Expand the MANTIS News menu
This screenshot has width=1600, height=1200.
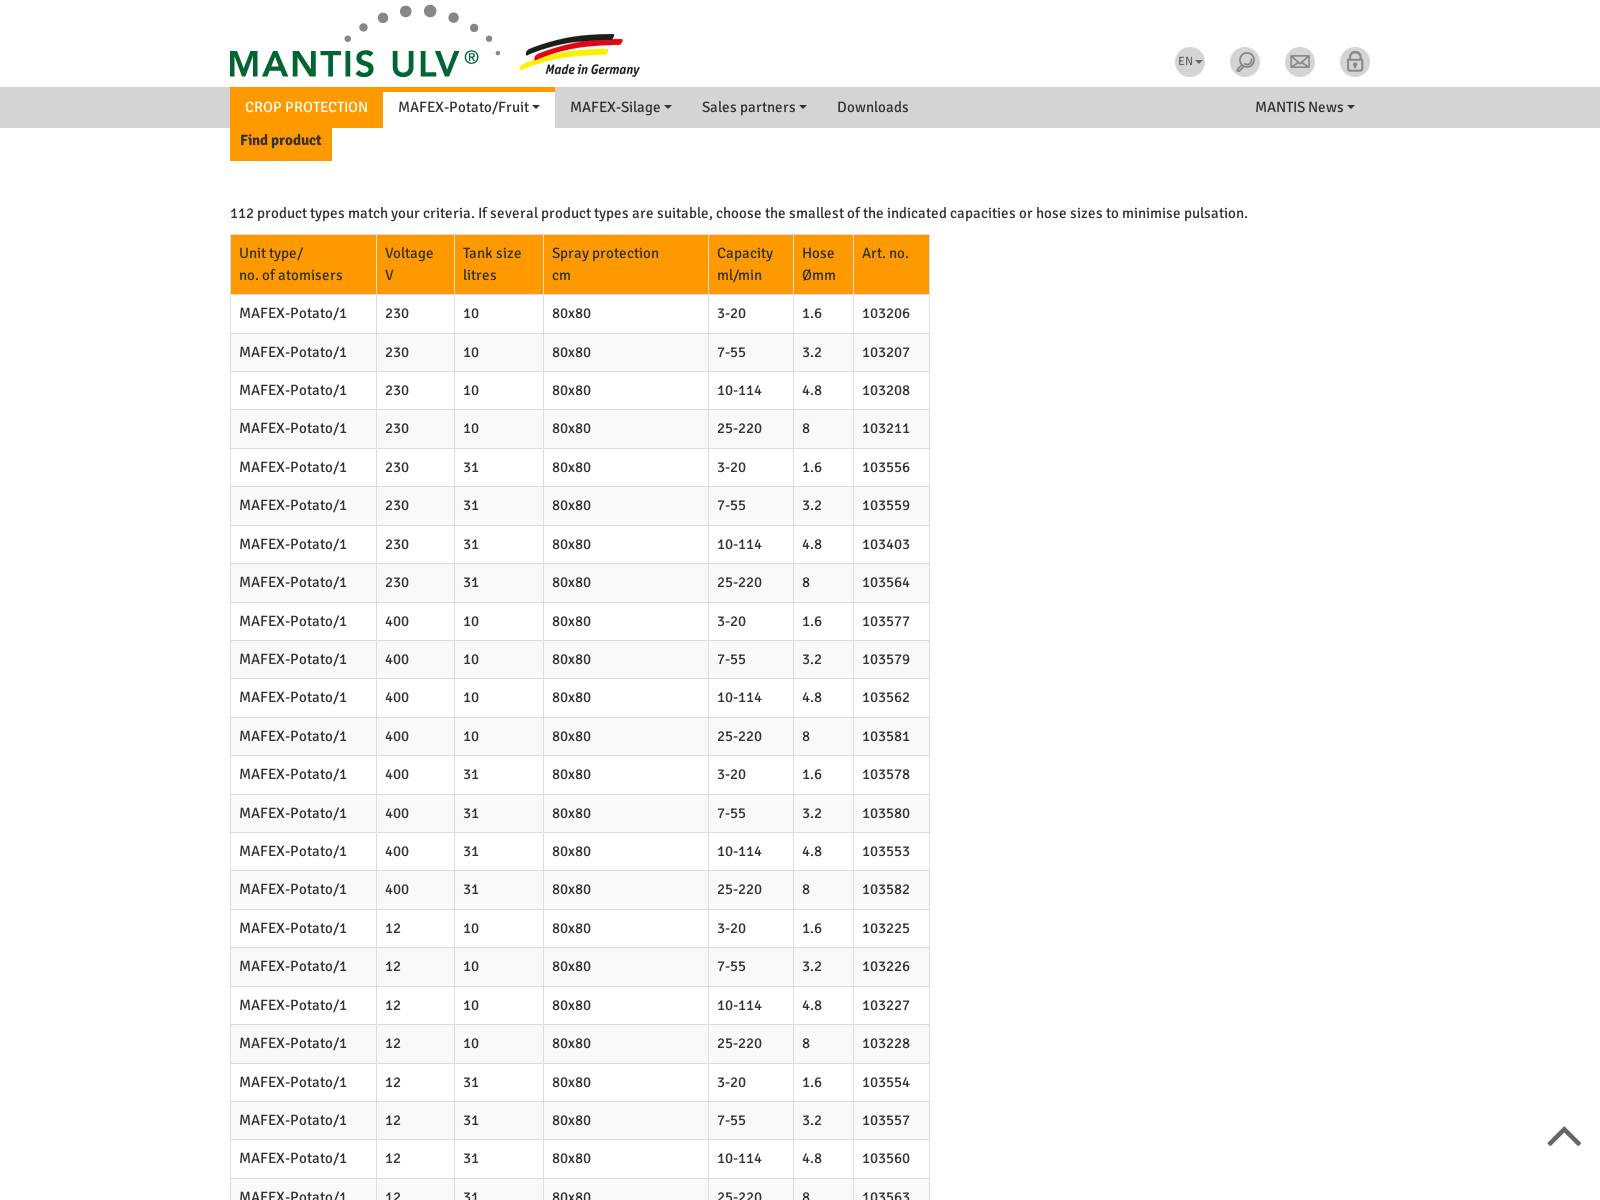click(x=1305, y=107)
